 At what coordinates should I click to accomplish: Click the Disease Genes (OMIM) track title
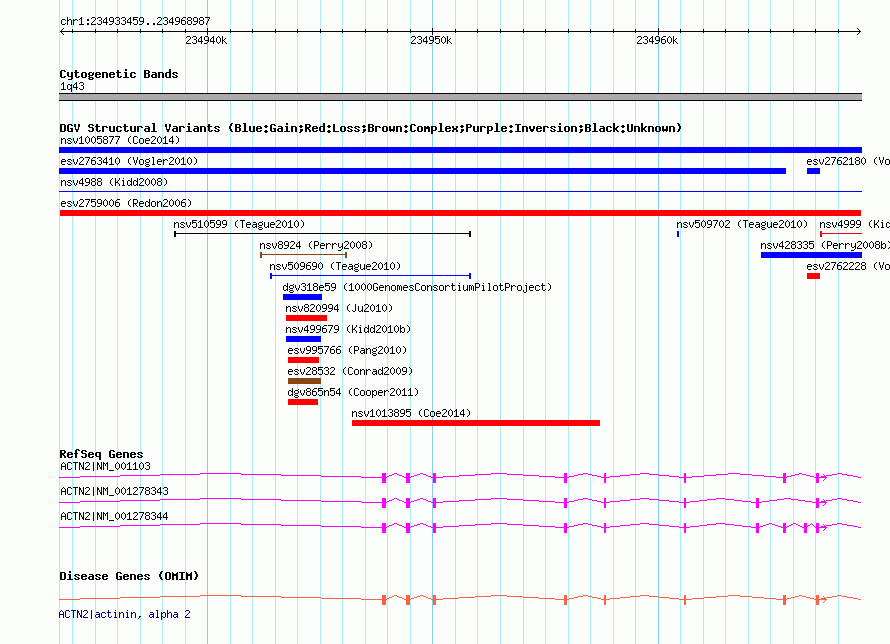[x=129, y=576]
